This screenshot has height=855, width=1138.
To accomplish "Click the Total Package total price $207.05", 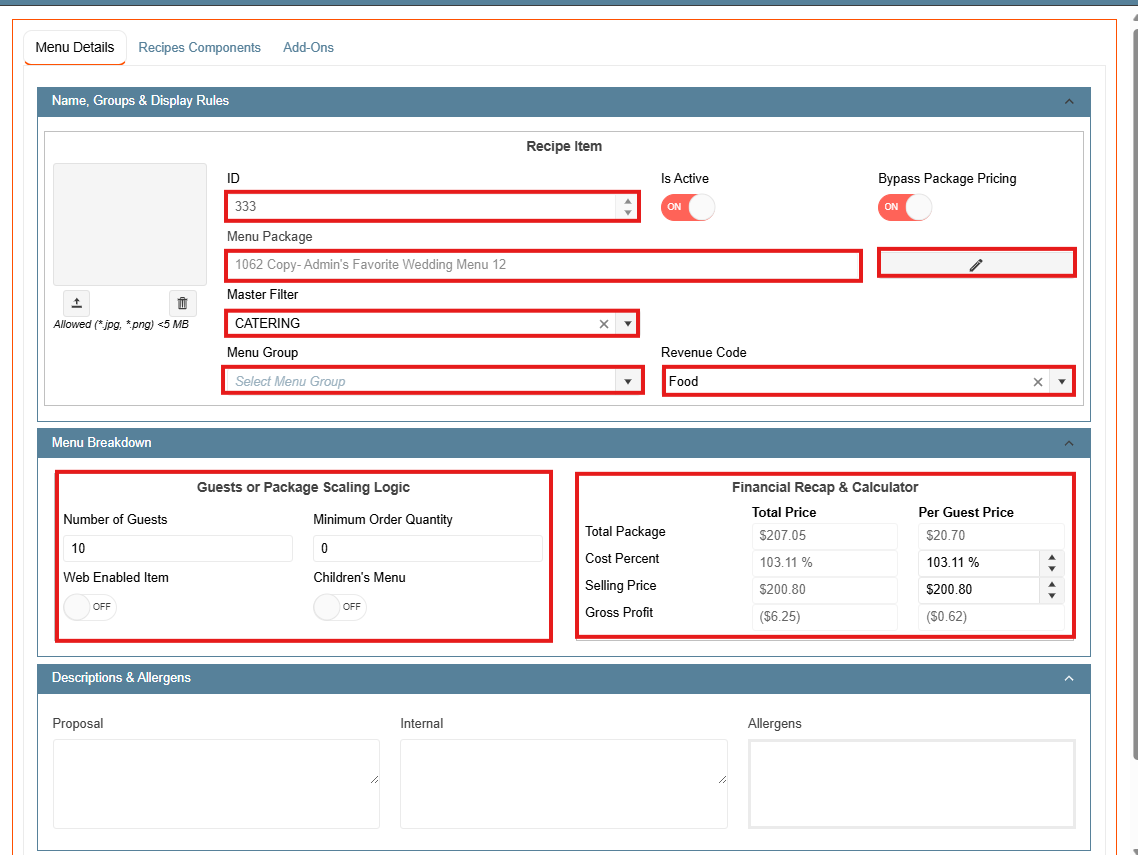I will pos(824,536).
